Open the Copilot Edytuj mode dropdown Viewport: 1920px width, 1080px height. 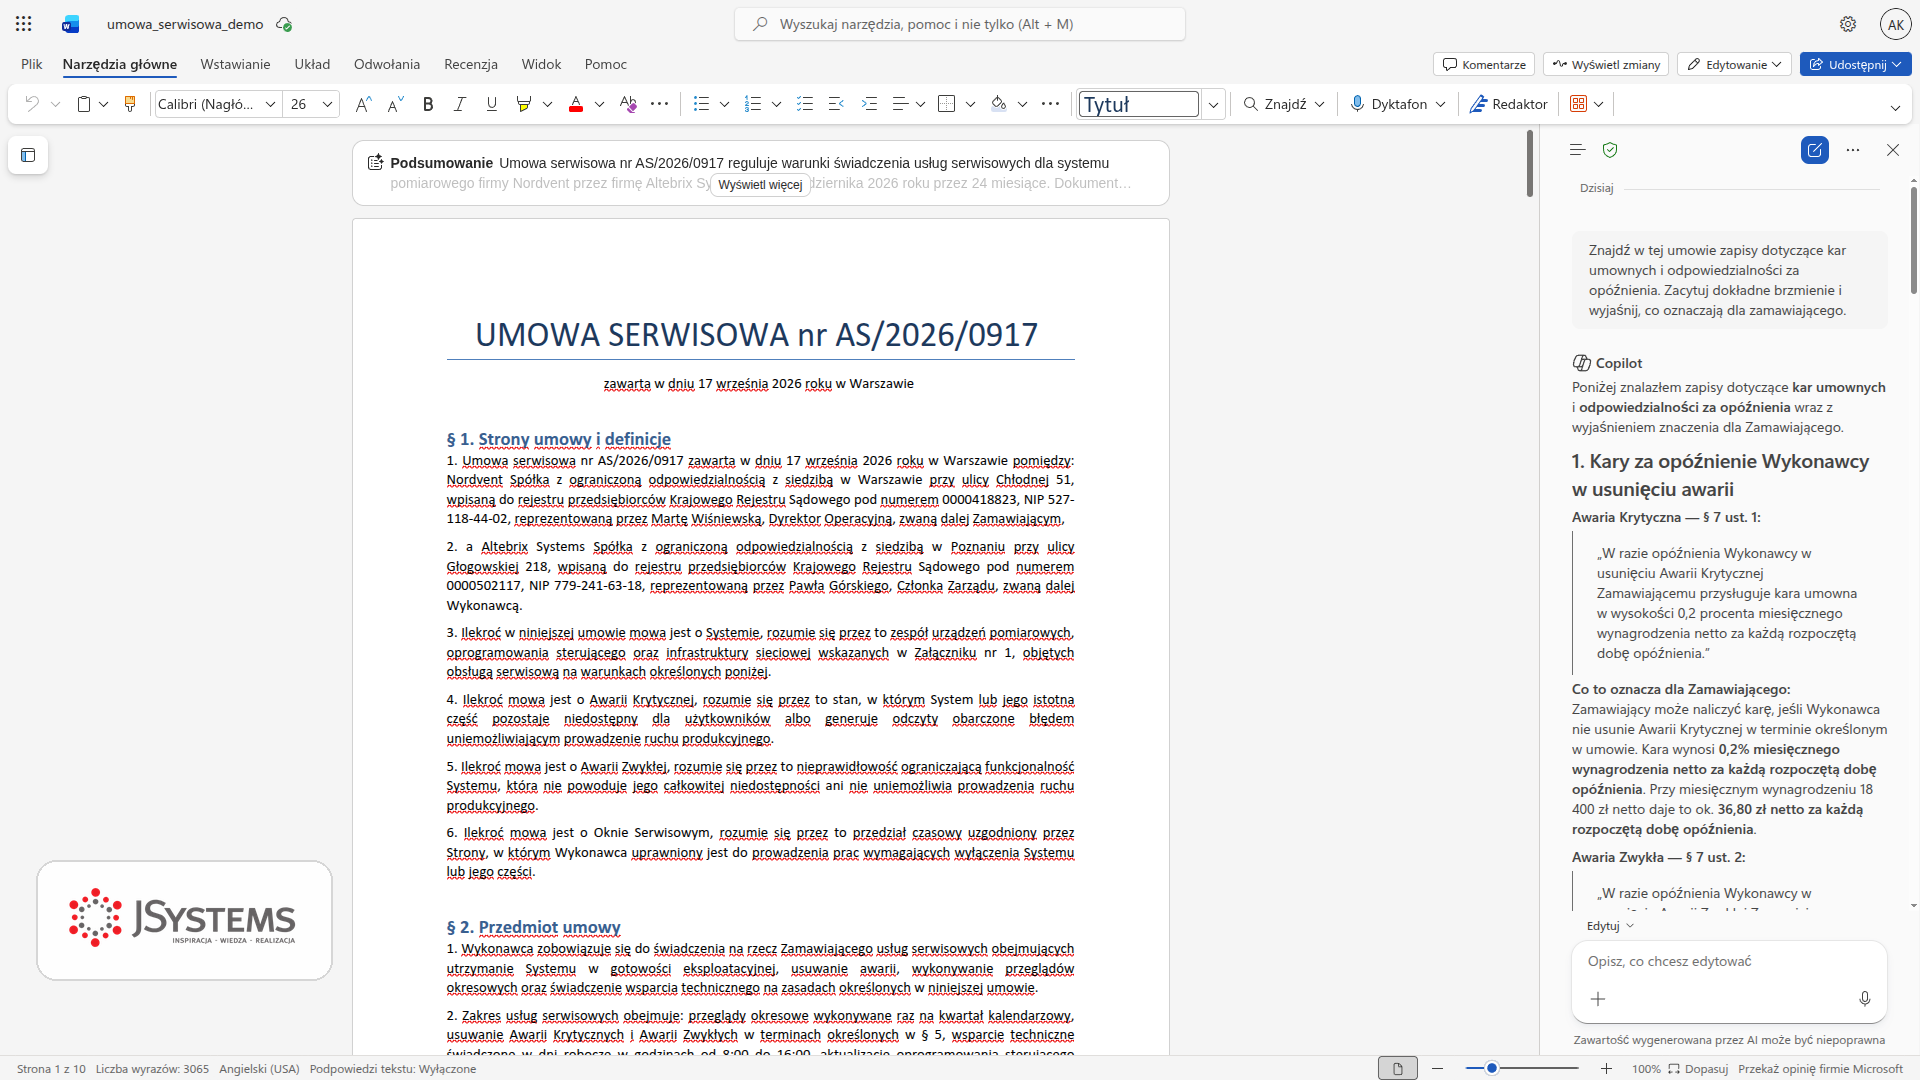click(x=1610, y=926)
